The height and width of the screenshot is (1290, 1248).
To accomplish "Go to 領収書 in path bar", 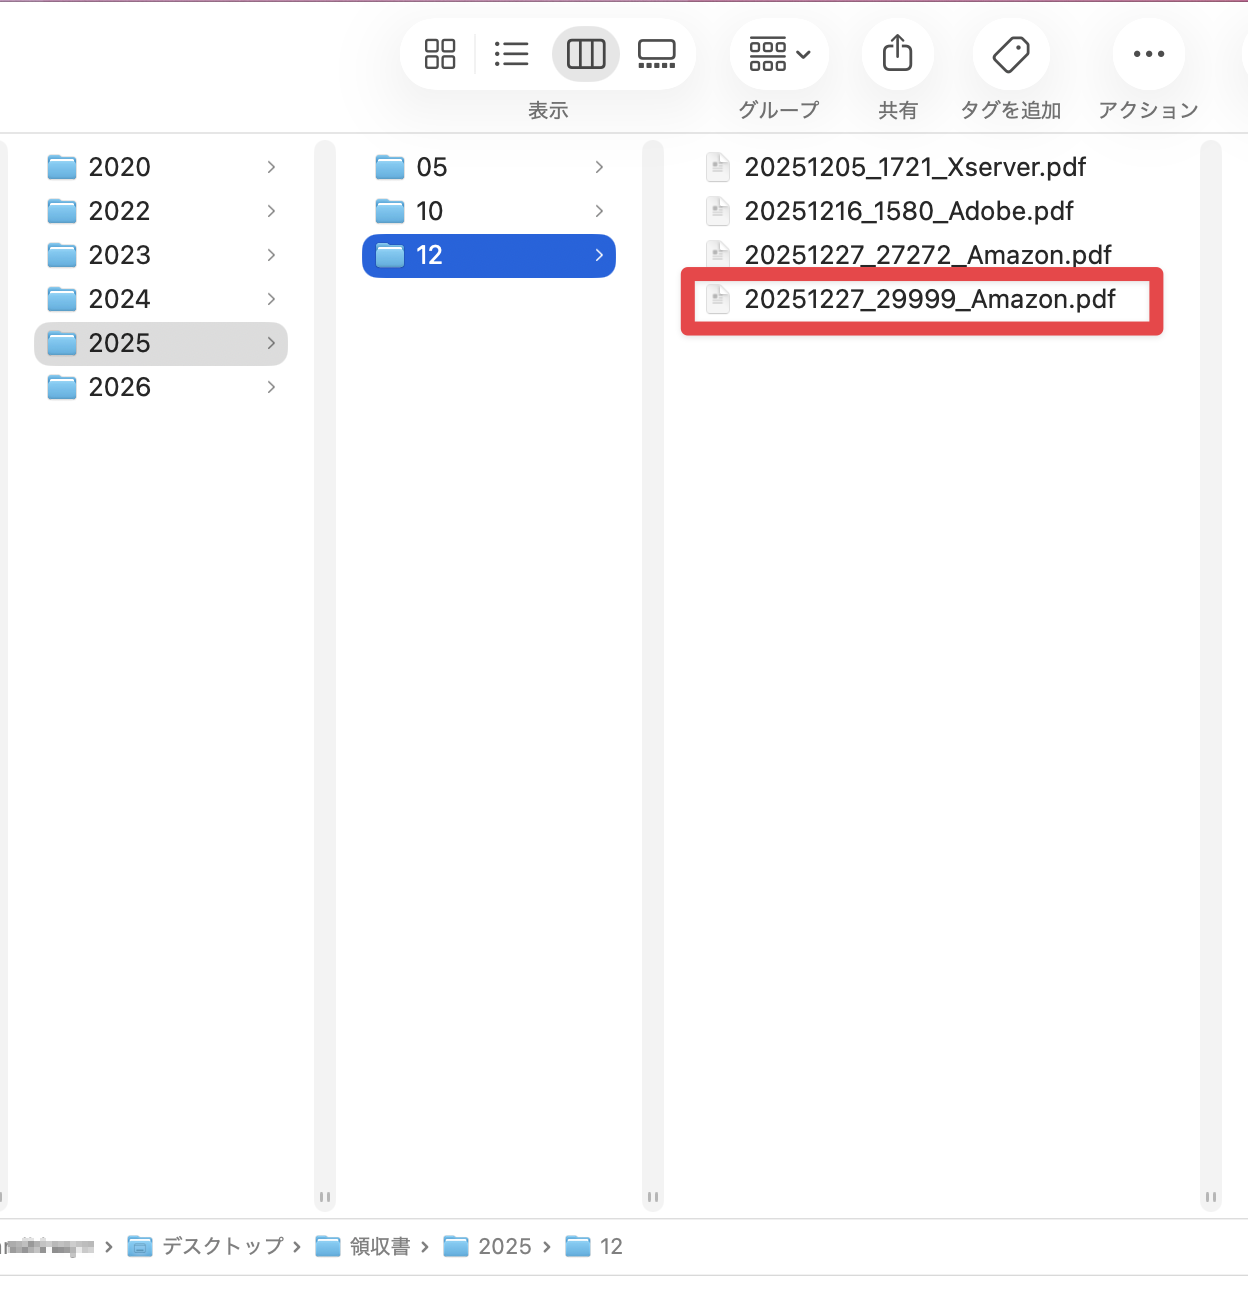I will point(363,1246).
